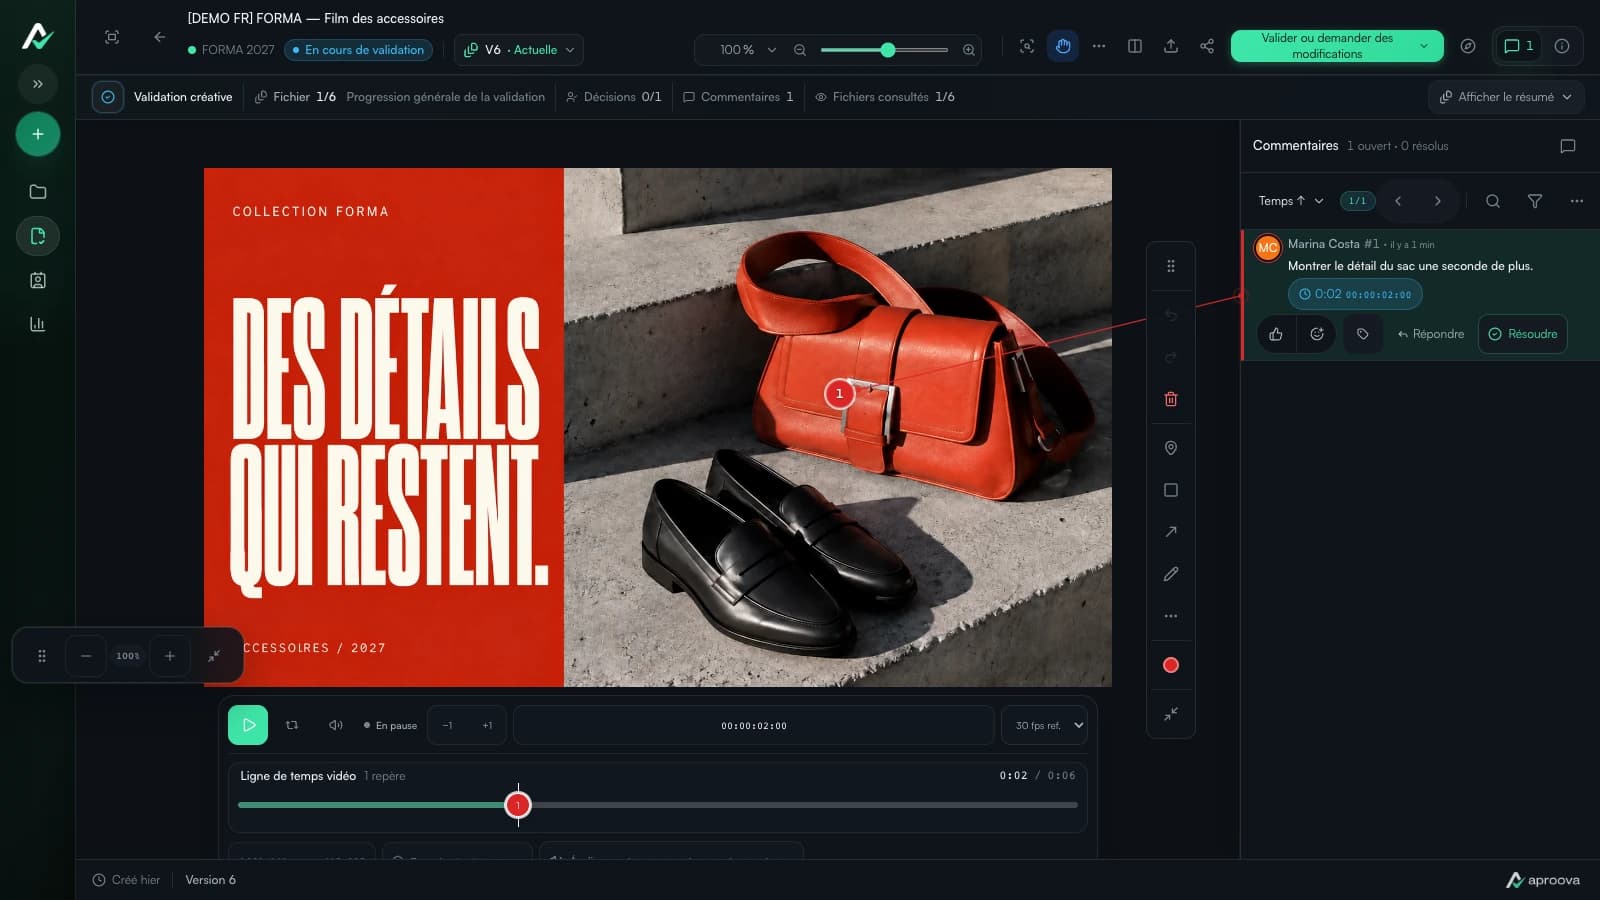Open the V6 Actuelle version dropdown
Viewport: 1600px width, 900px height.
(x=519, y=50)
